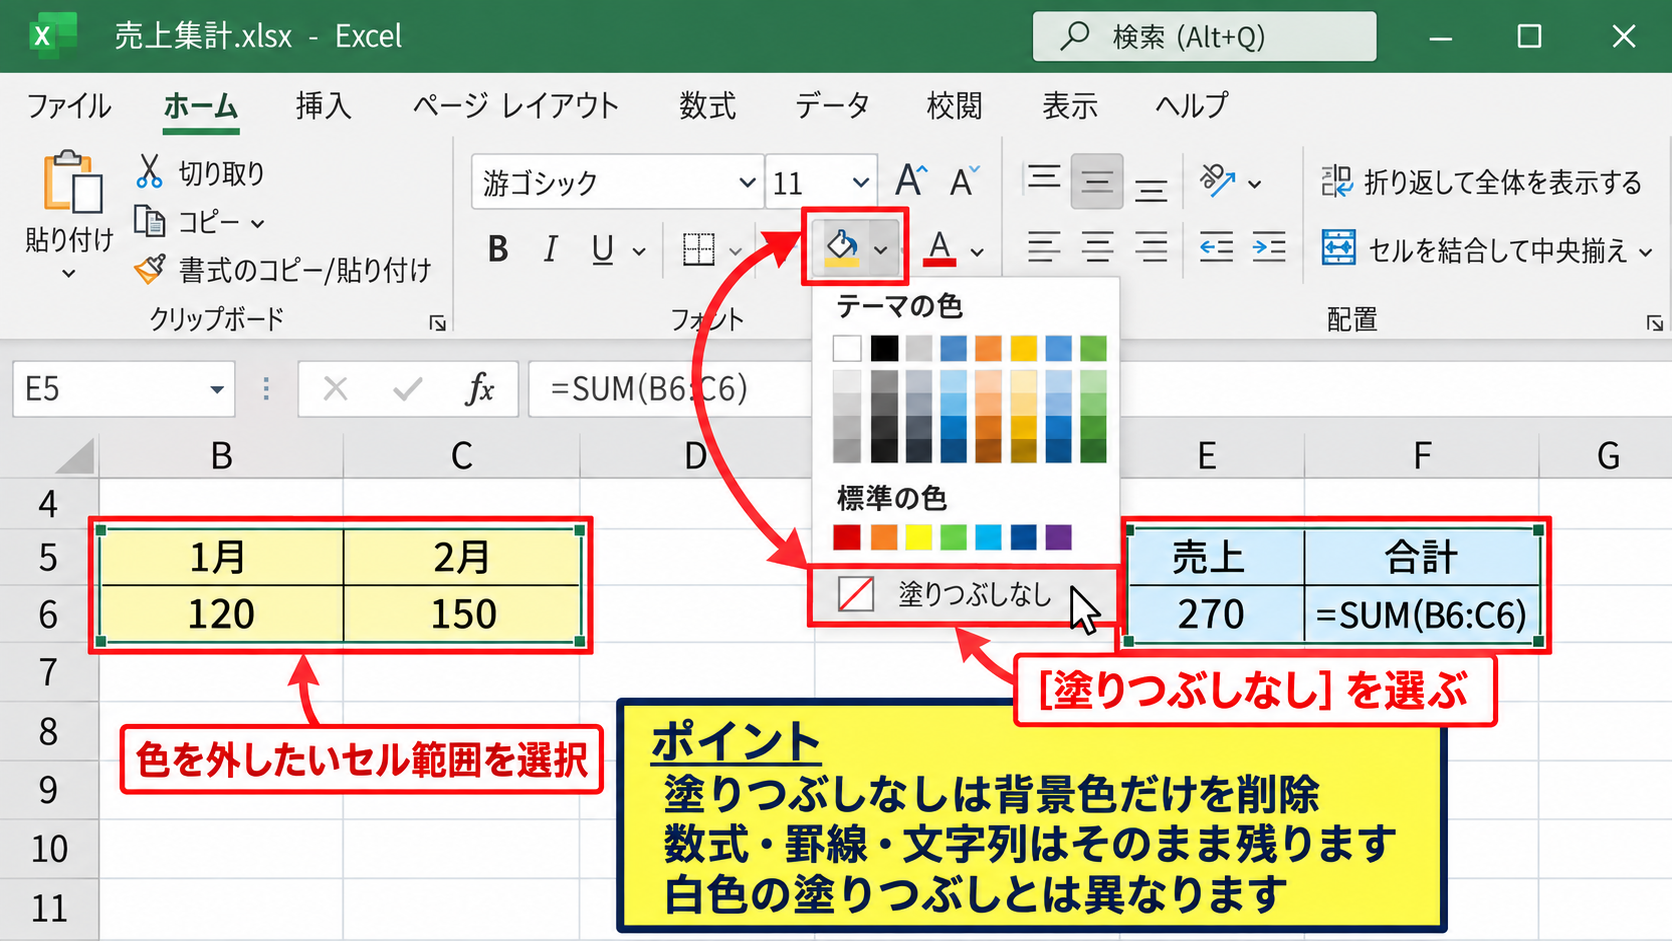Expand the underline style dropdown arrow
The image size is (1672, 941).
639,252
